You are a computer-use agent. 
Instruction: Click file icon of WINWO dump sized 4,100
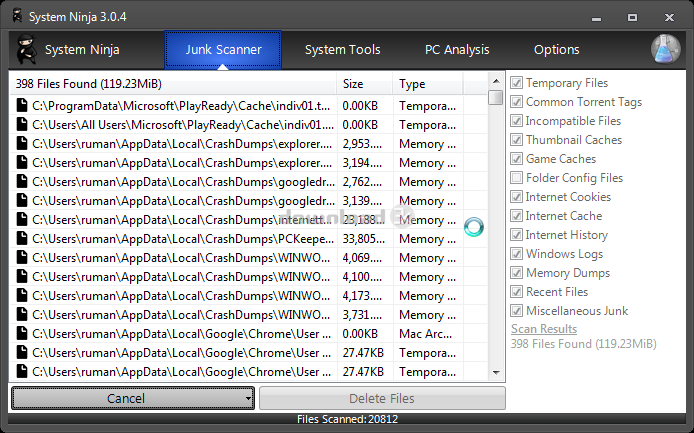22,277
